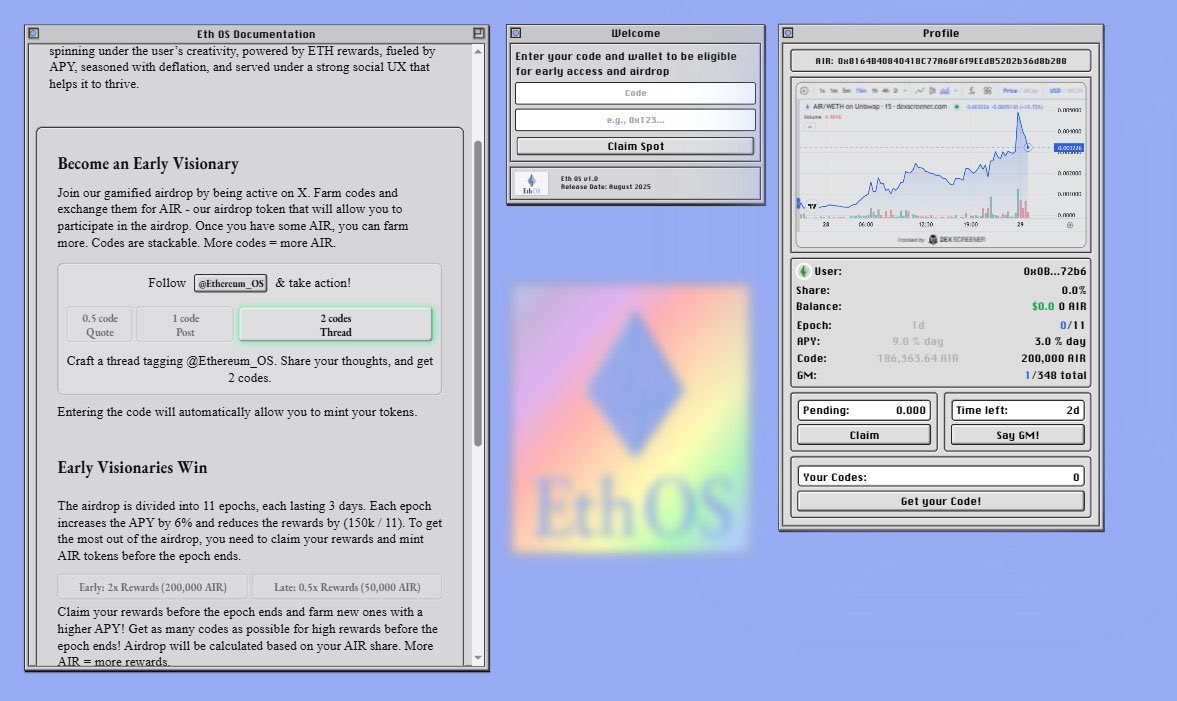Select the 5m chart timeframe
Image resolution: width=1177 pixels, height=701 pixels.
click(x=847, y=91)
